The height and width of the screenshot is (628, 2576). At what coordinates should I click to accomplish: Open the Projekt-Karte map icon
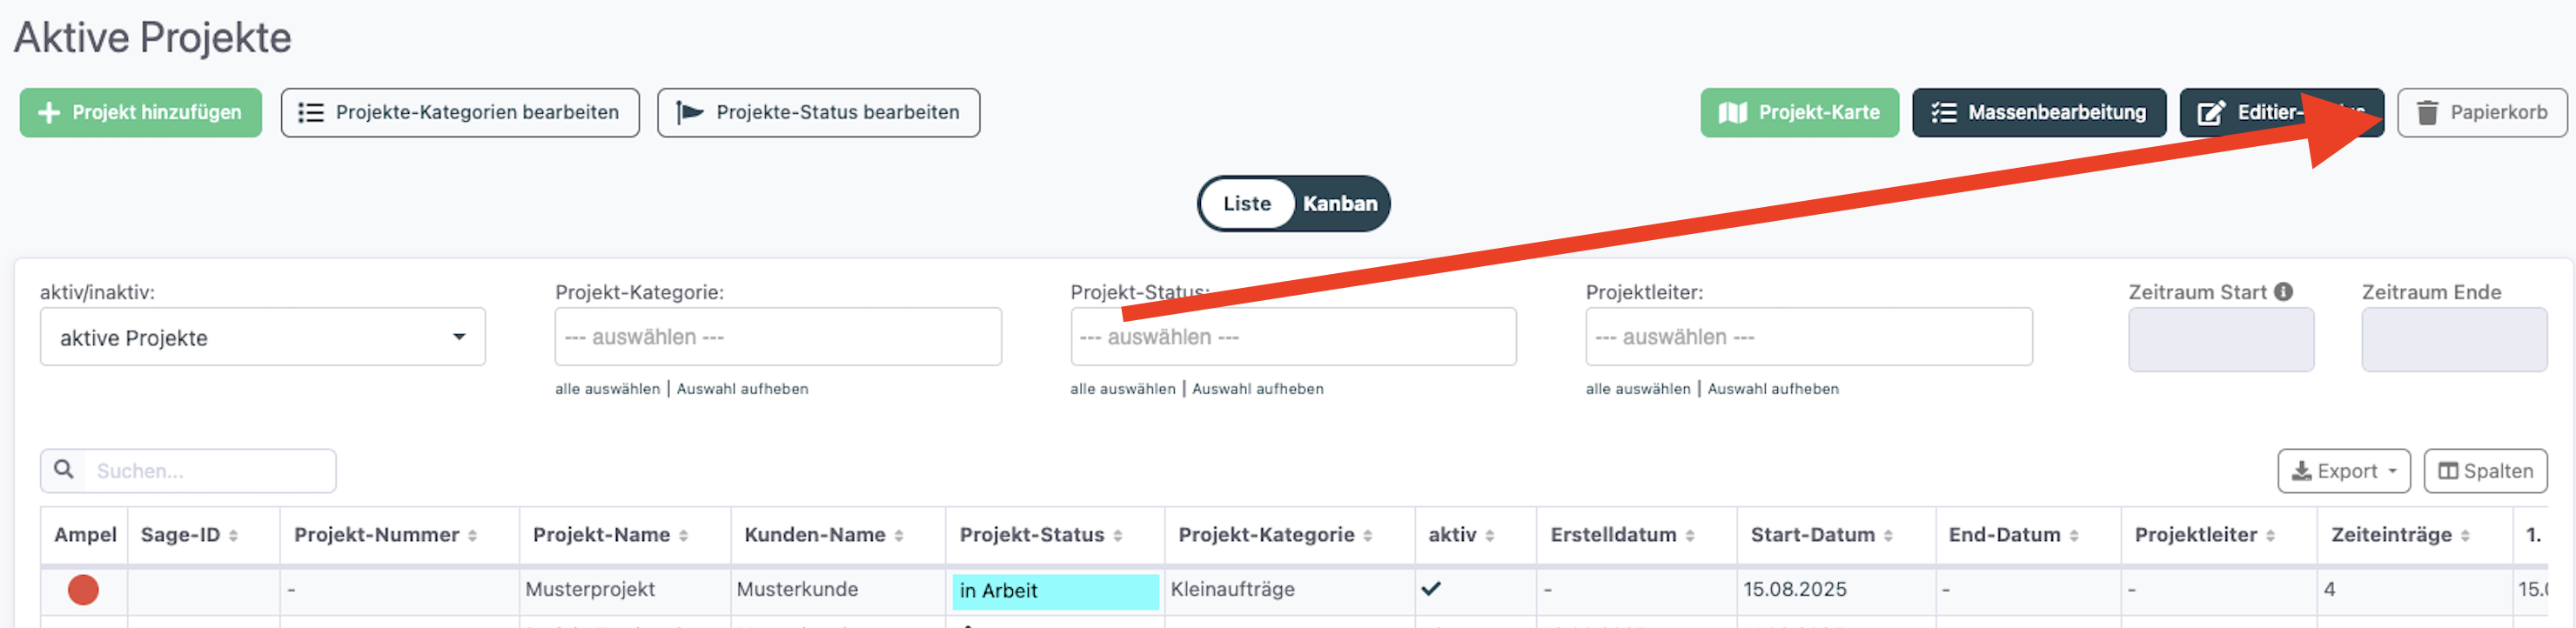(x=1732, y=113)
